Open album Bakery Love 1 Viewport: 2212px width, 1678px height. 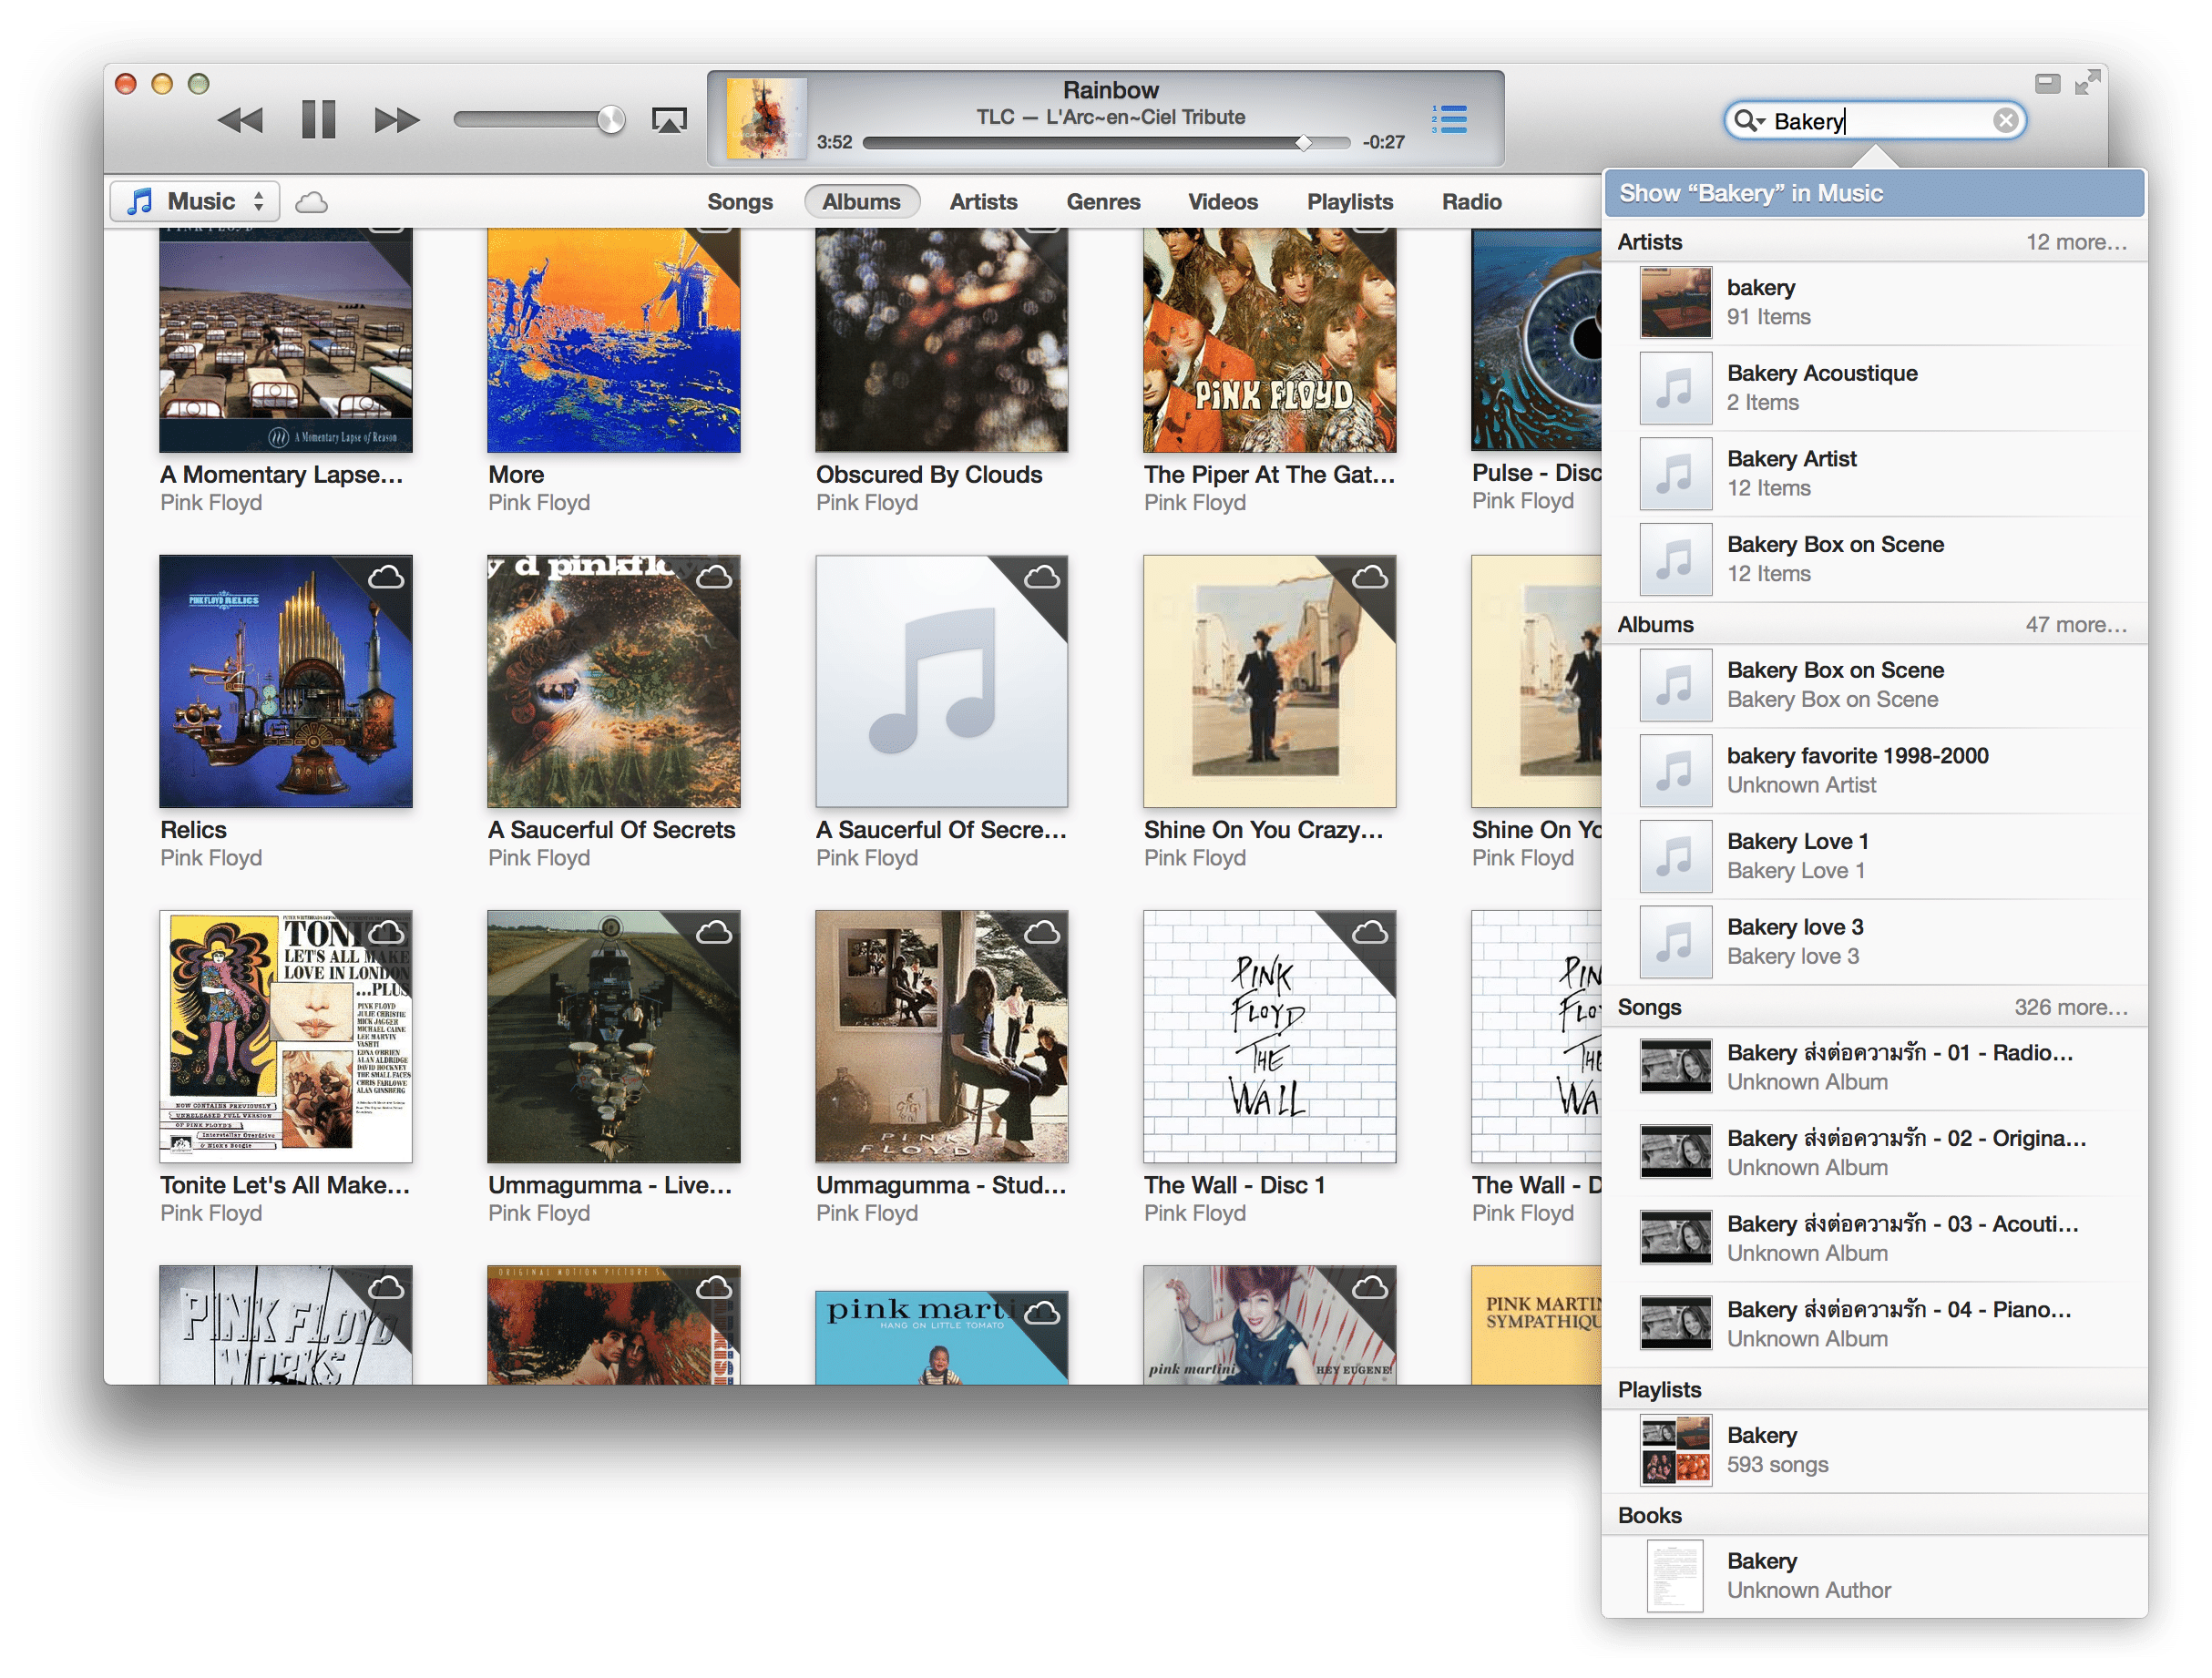pyautogui.click(x=1874, y=857)
